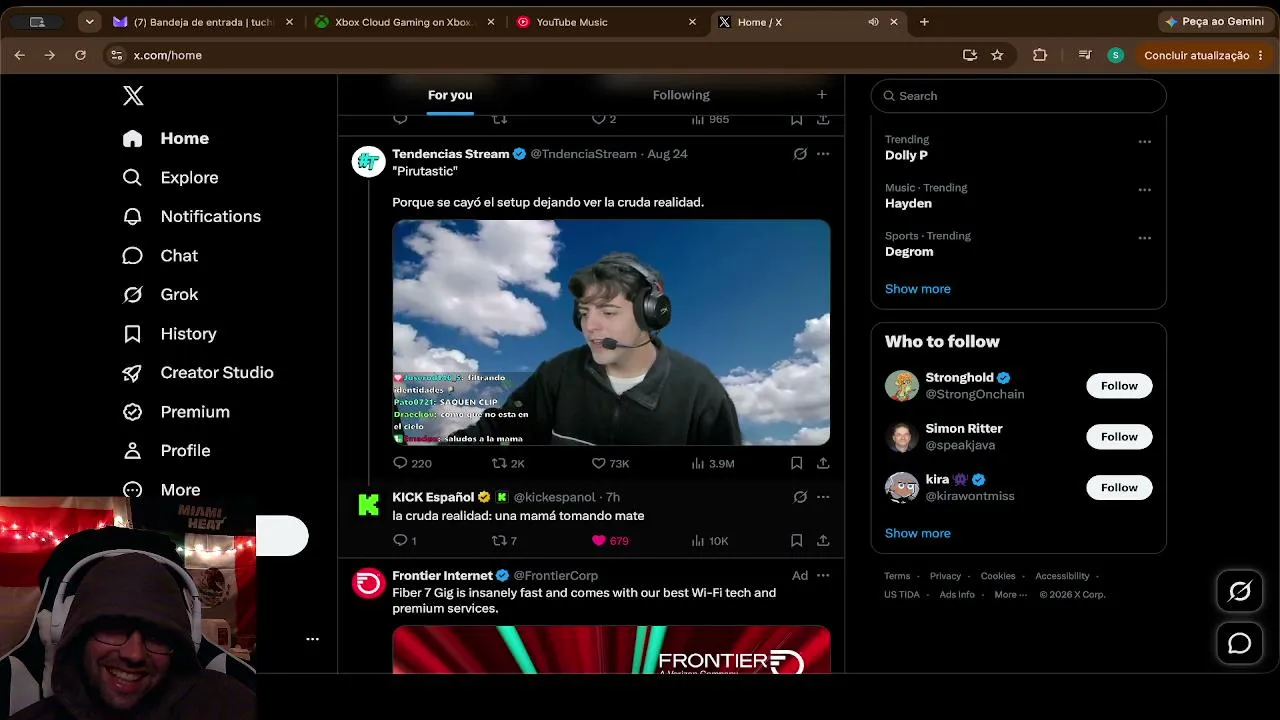Show more accounts under Who to follow
Viewport: 1280px width, 720px height.
click(918, 533)
